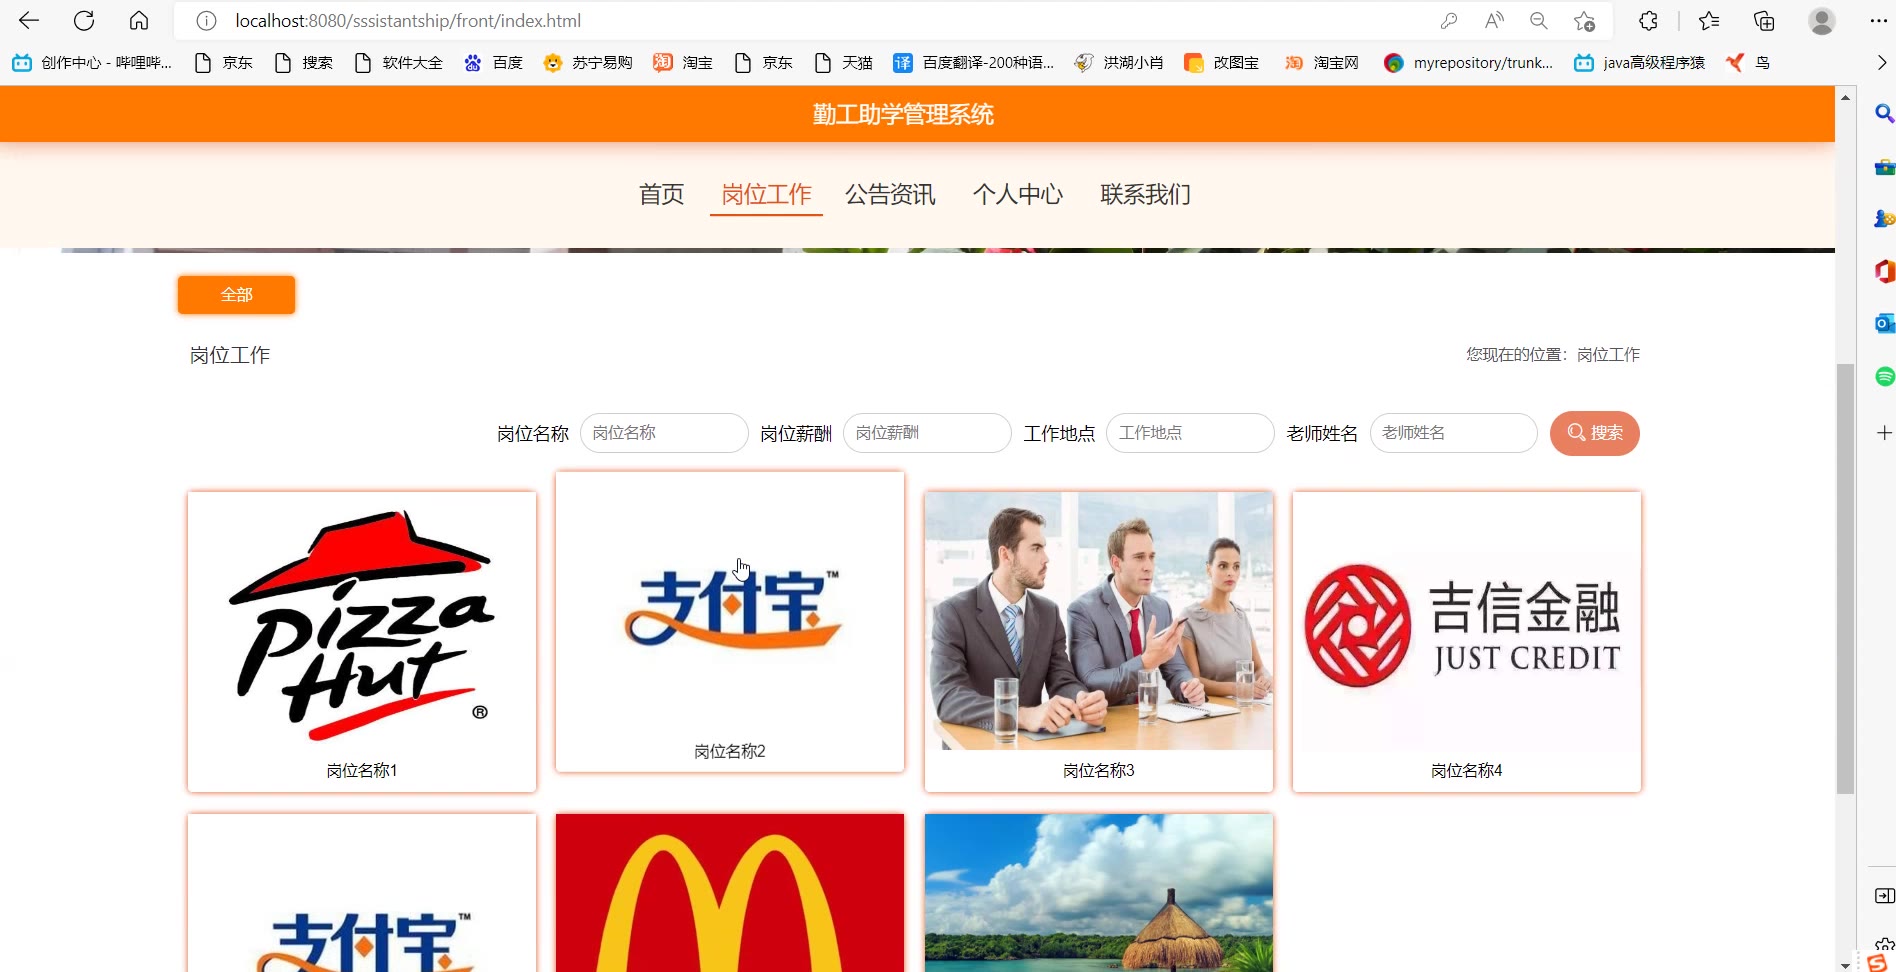Open the Alipay job card 岗位名称2
Viewport: 1896px width, 972px height.
(730, 622)
